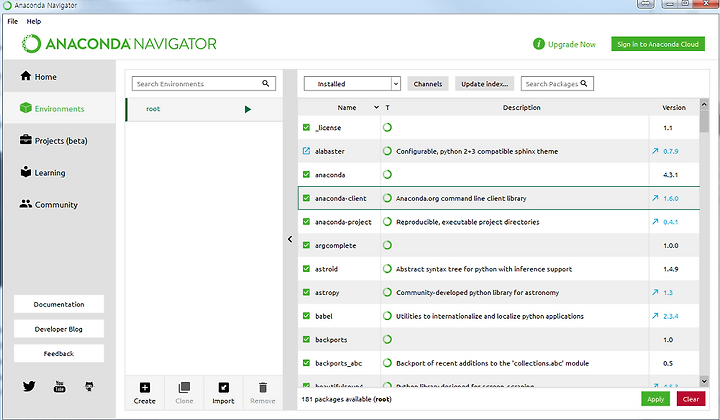Focus the Search Packages field

pos(557,84)
